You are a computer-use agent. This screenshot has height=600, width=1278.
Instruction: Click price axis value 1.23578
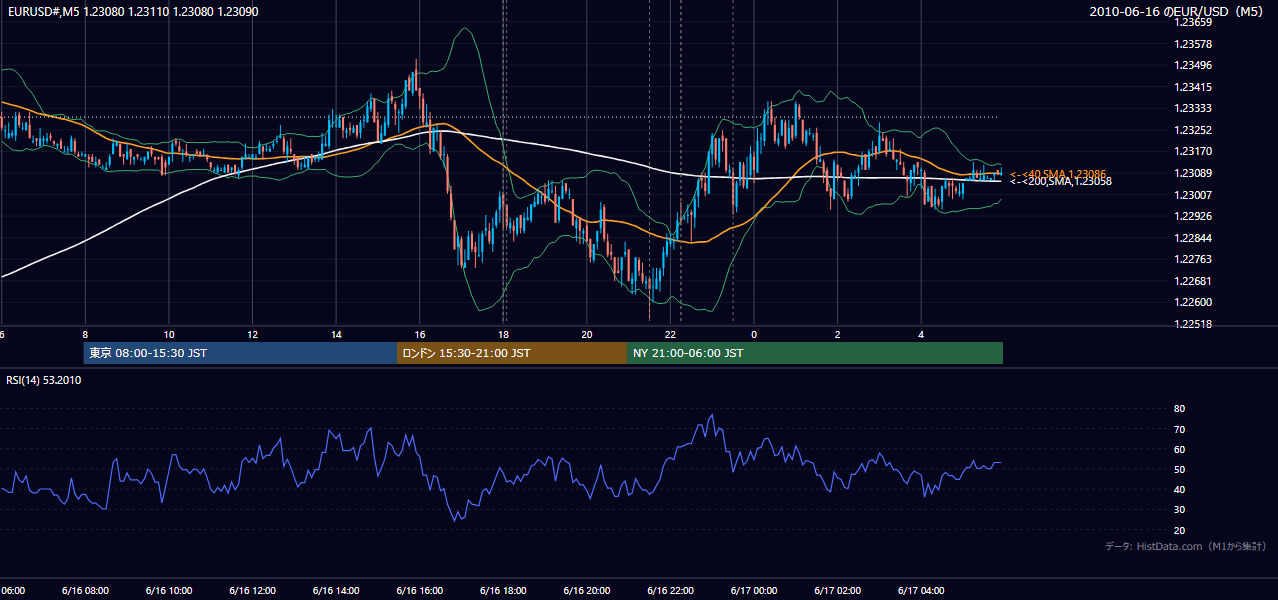1192,44
